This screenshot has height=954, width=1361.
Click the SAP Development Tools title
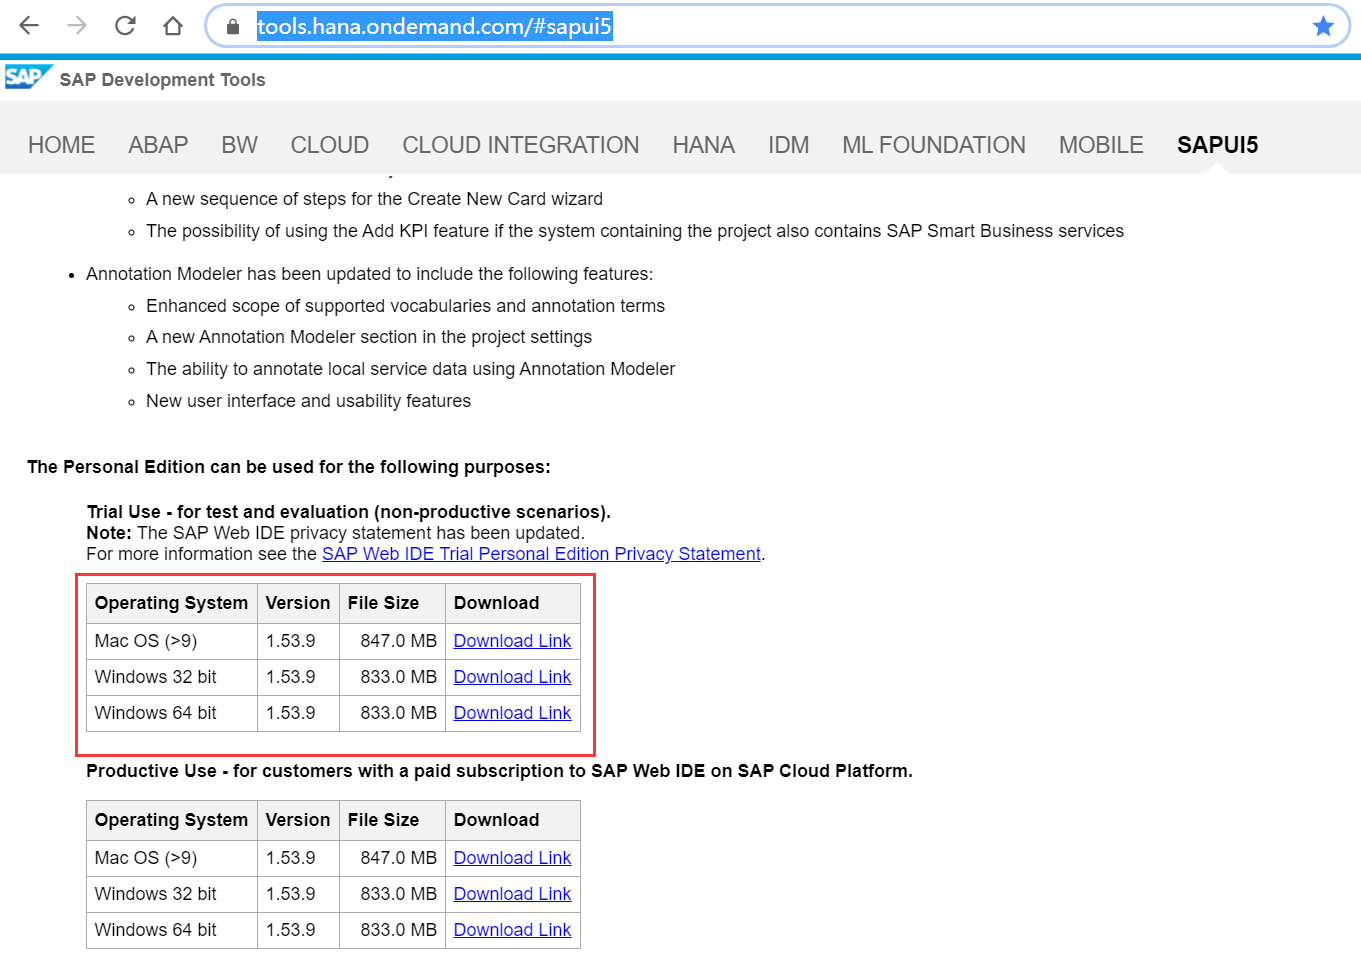pos(162,80)
